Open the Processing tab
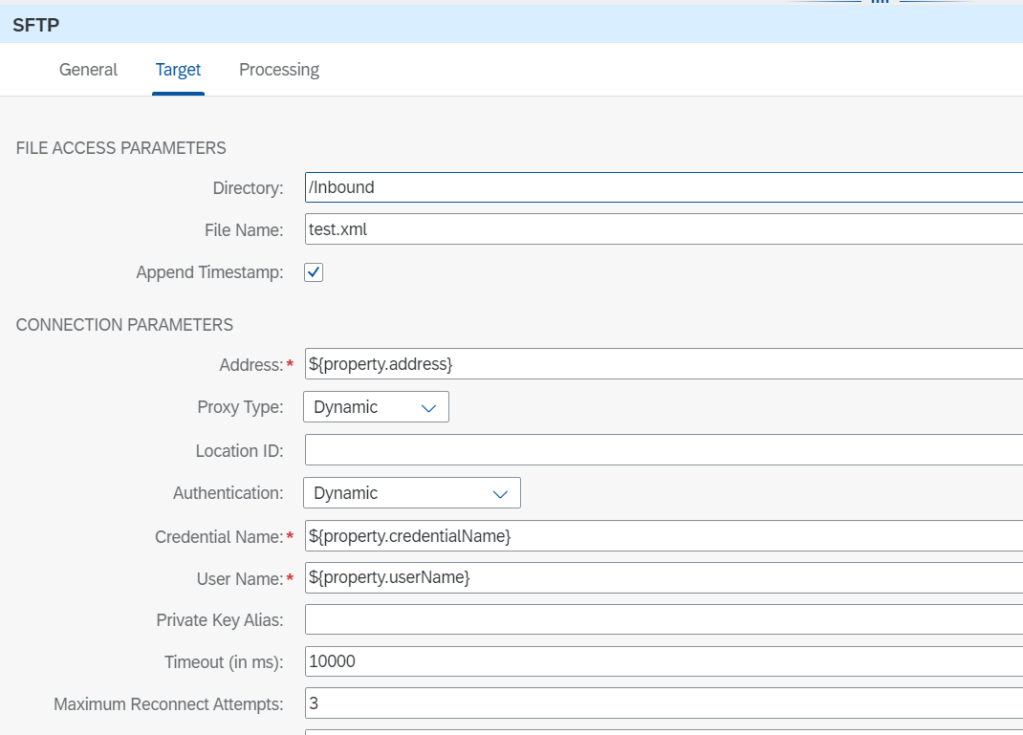The height and width of the screenshot is (735, 1023). 279,69
